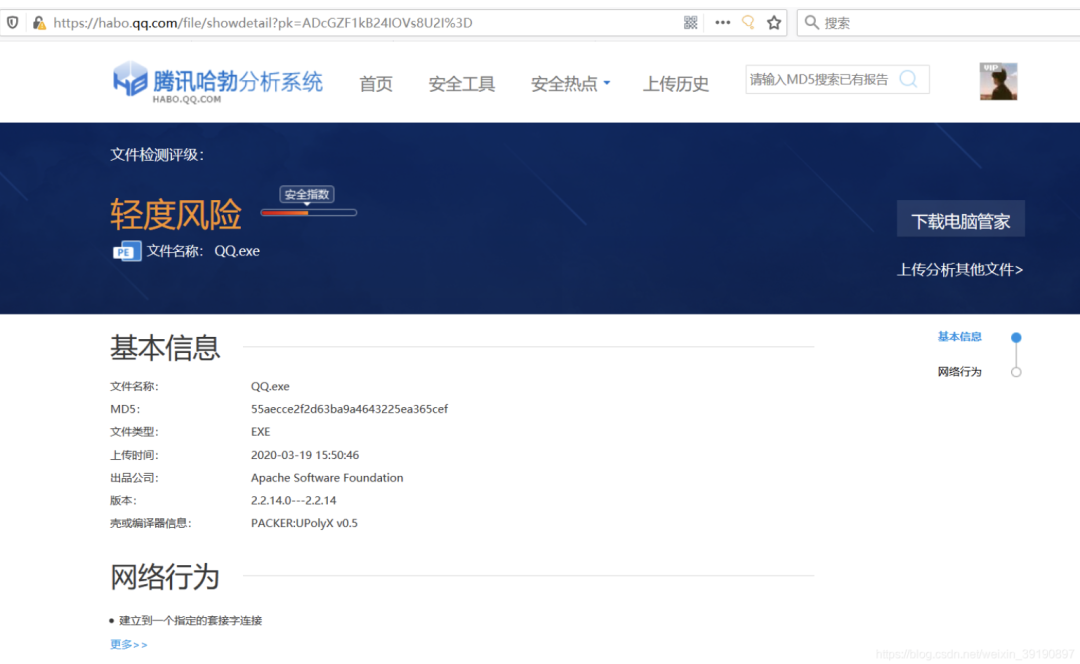
Task: Click the Tencent Habo logo
Action: pyautogui.click(x=218, y=83)
